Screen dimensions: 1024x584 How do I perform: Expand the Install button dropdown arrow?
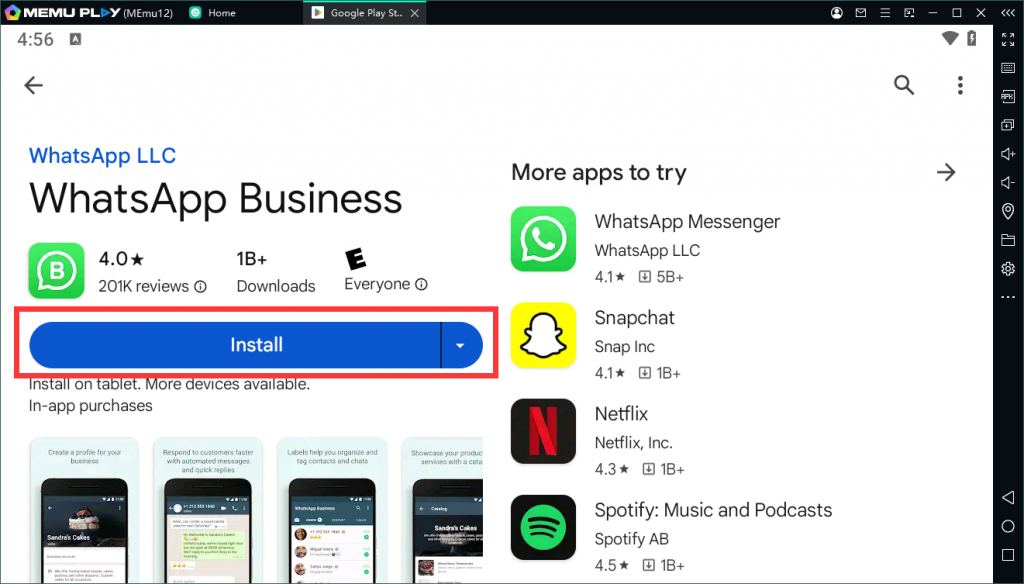[x=460, y=345]
